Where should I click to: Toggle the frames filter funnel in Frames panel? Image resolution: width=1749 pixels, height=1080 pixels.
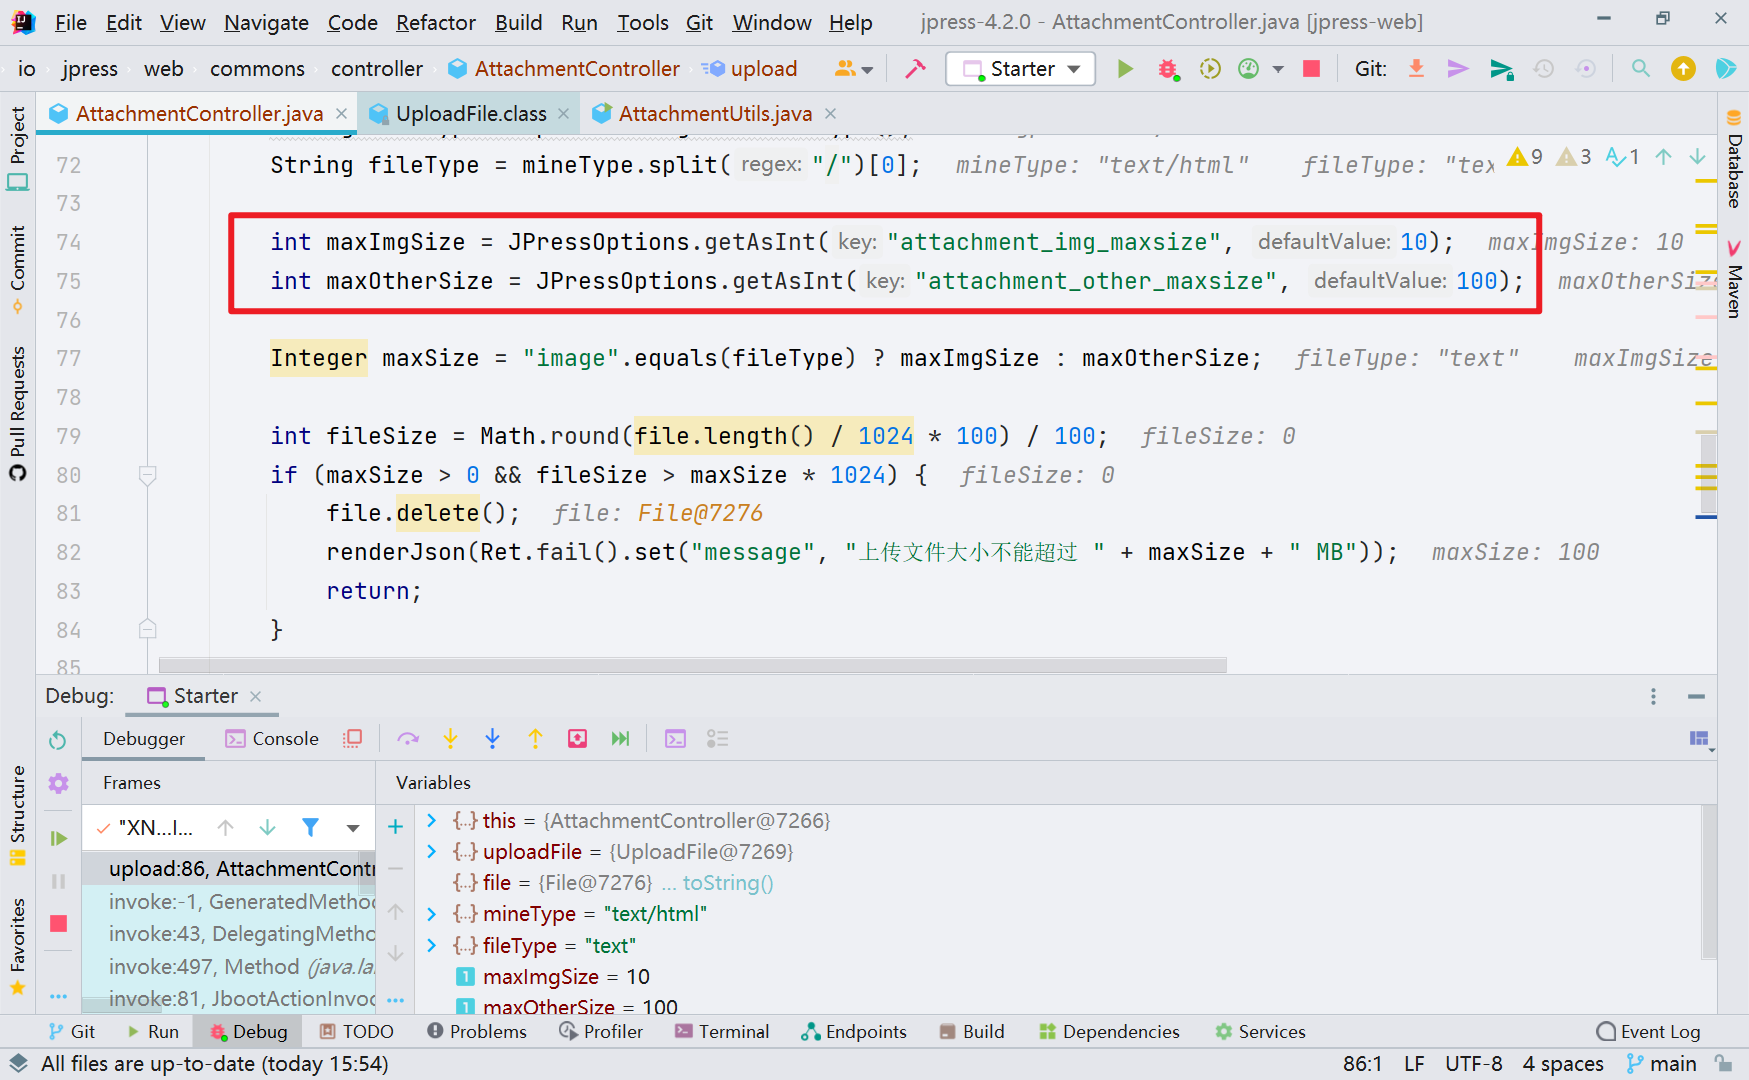[x=310, y=827]
